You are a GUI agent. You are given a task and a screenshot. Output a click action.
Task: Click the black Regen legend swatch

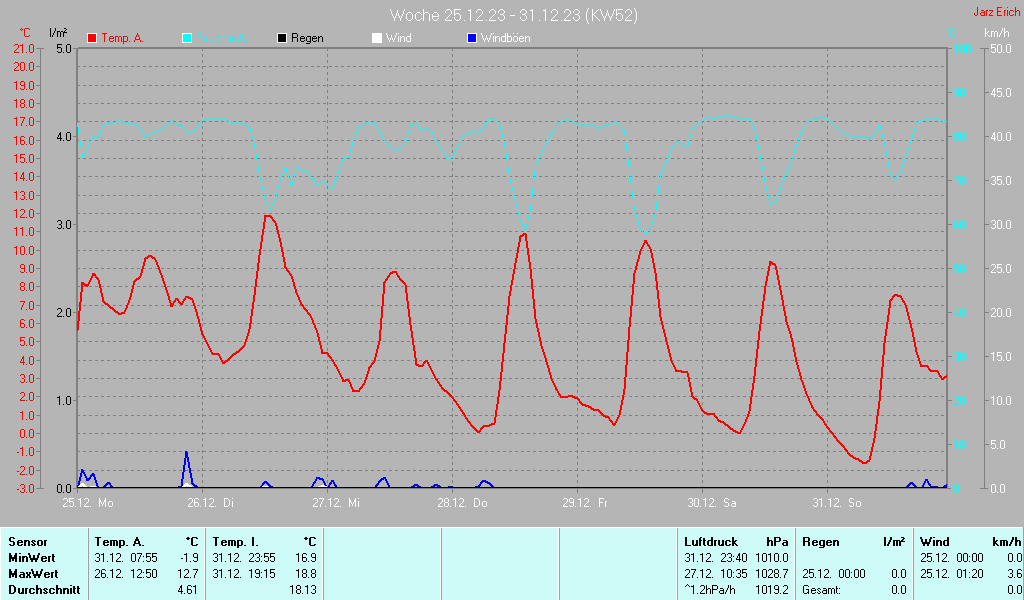pos(282,38)
